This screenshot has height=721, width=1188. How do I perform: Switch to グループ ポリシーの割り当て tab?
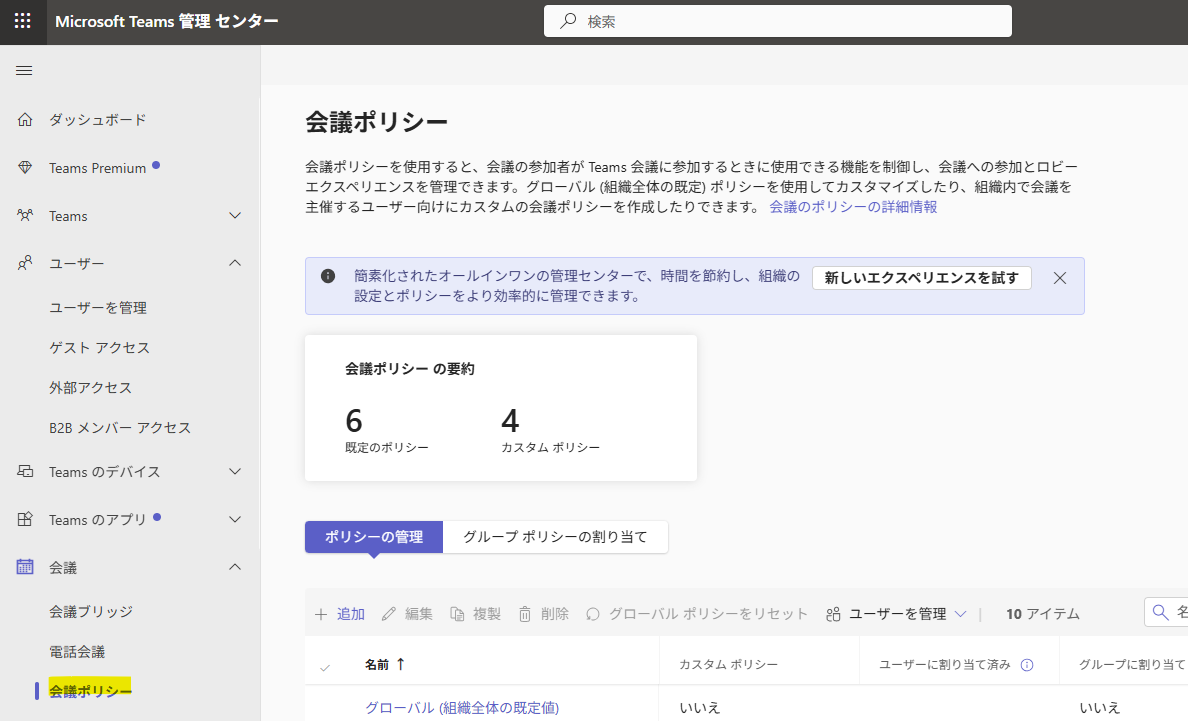[555, 537]
